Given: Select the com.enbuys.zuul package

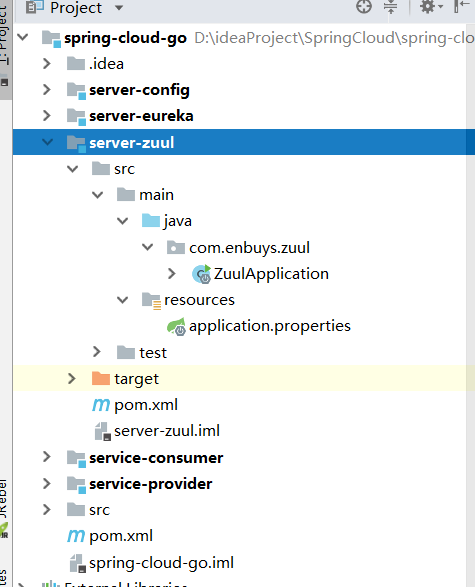Looking at the screenshot, I should pos(249,248).
